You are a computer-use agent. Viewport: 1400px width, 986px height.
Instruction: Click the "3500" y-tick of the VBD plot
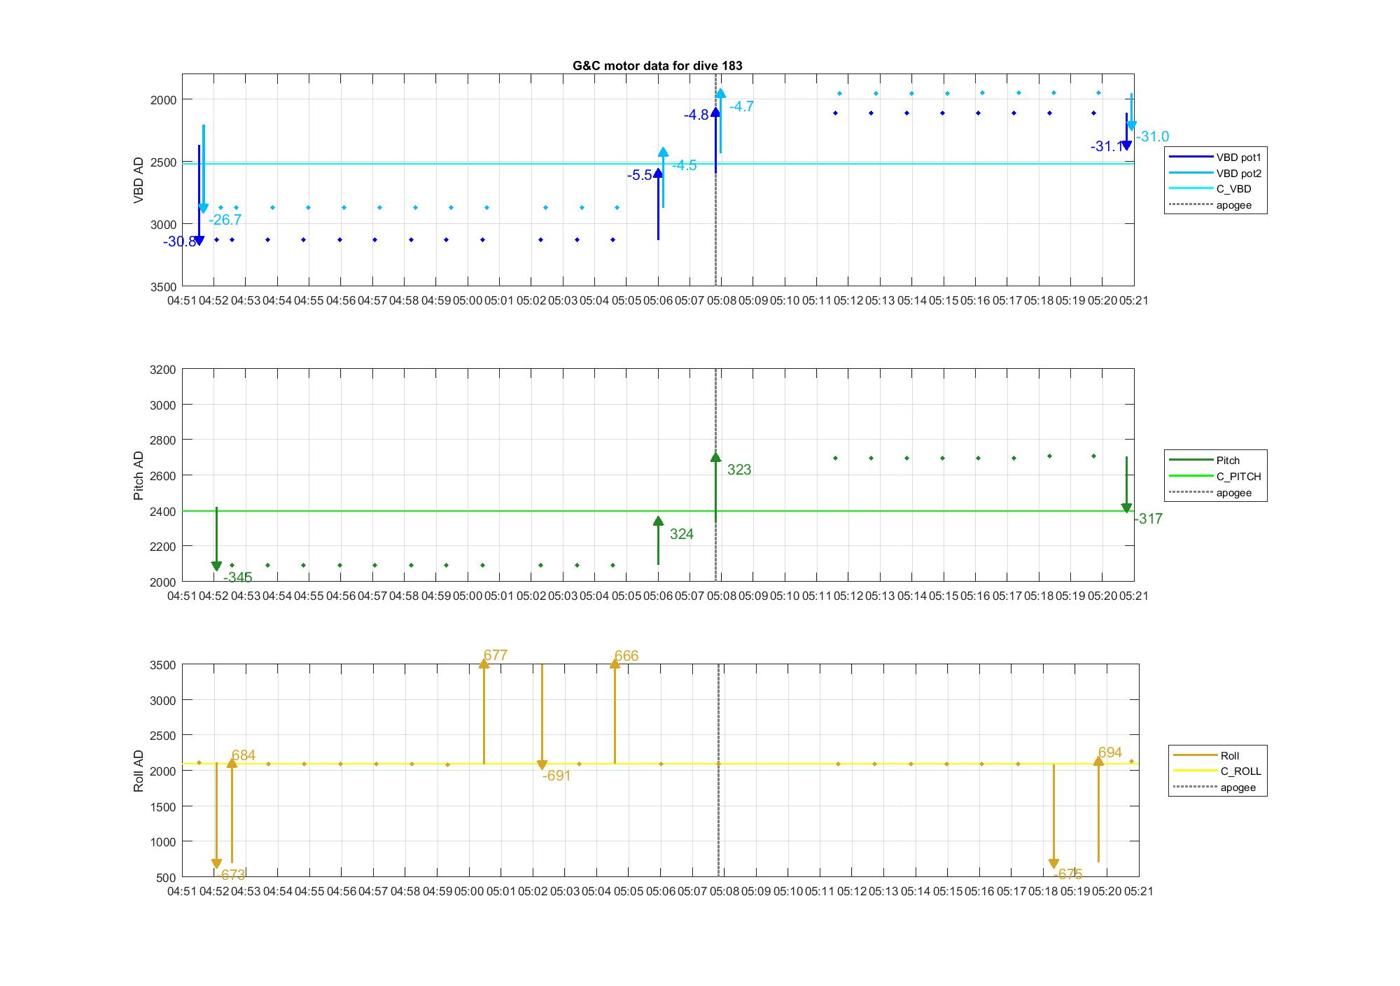click(163, 287)
